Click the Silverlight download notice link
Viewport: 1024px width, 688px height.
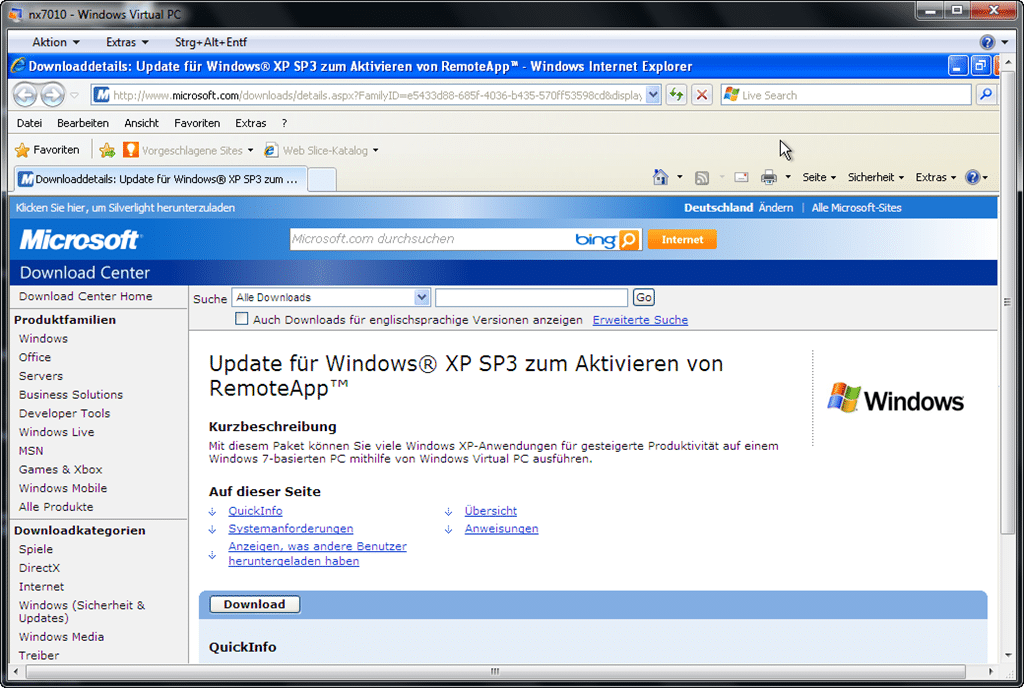[x=125, y=208]
